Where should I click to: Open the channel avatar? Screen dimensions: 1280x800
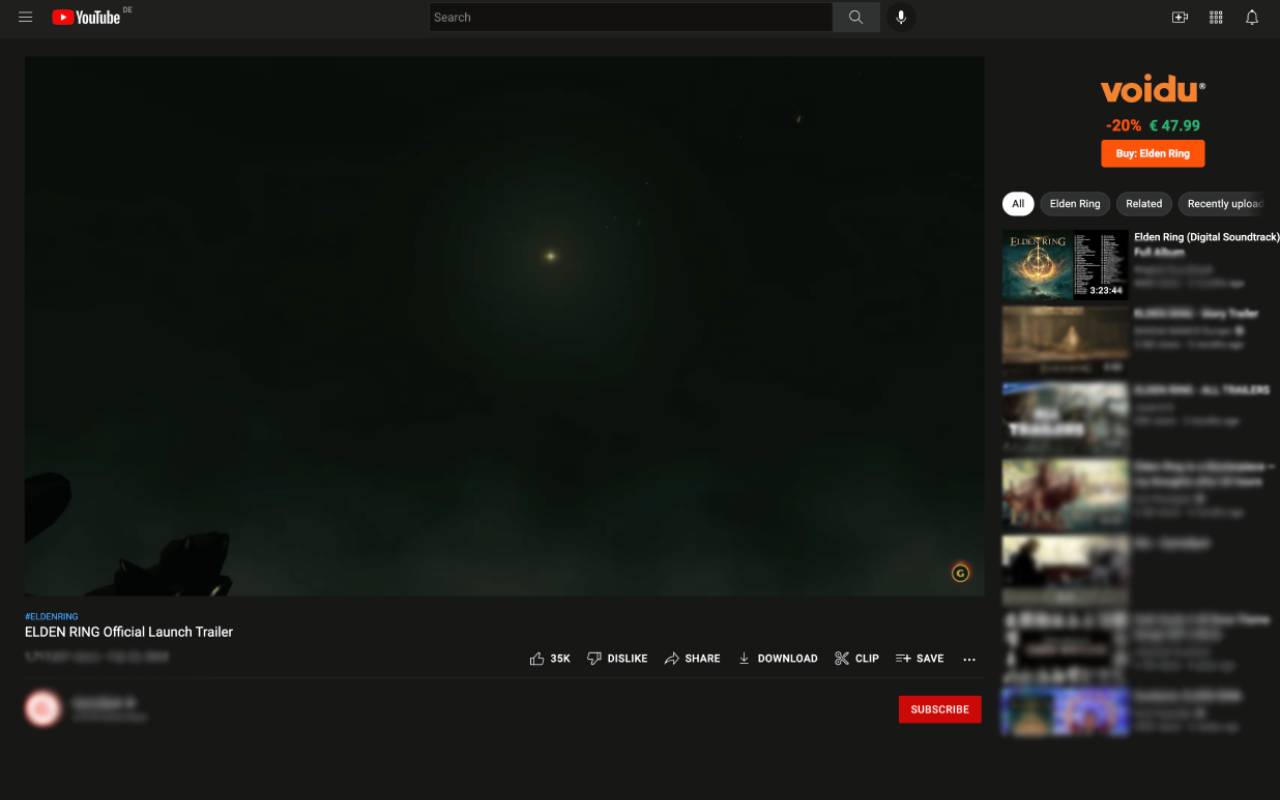click(x=42, y=708)
